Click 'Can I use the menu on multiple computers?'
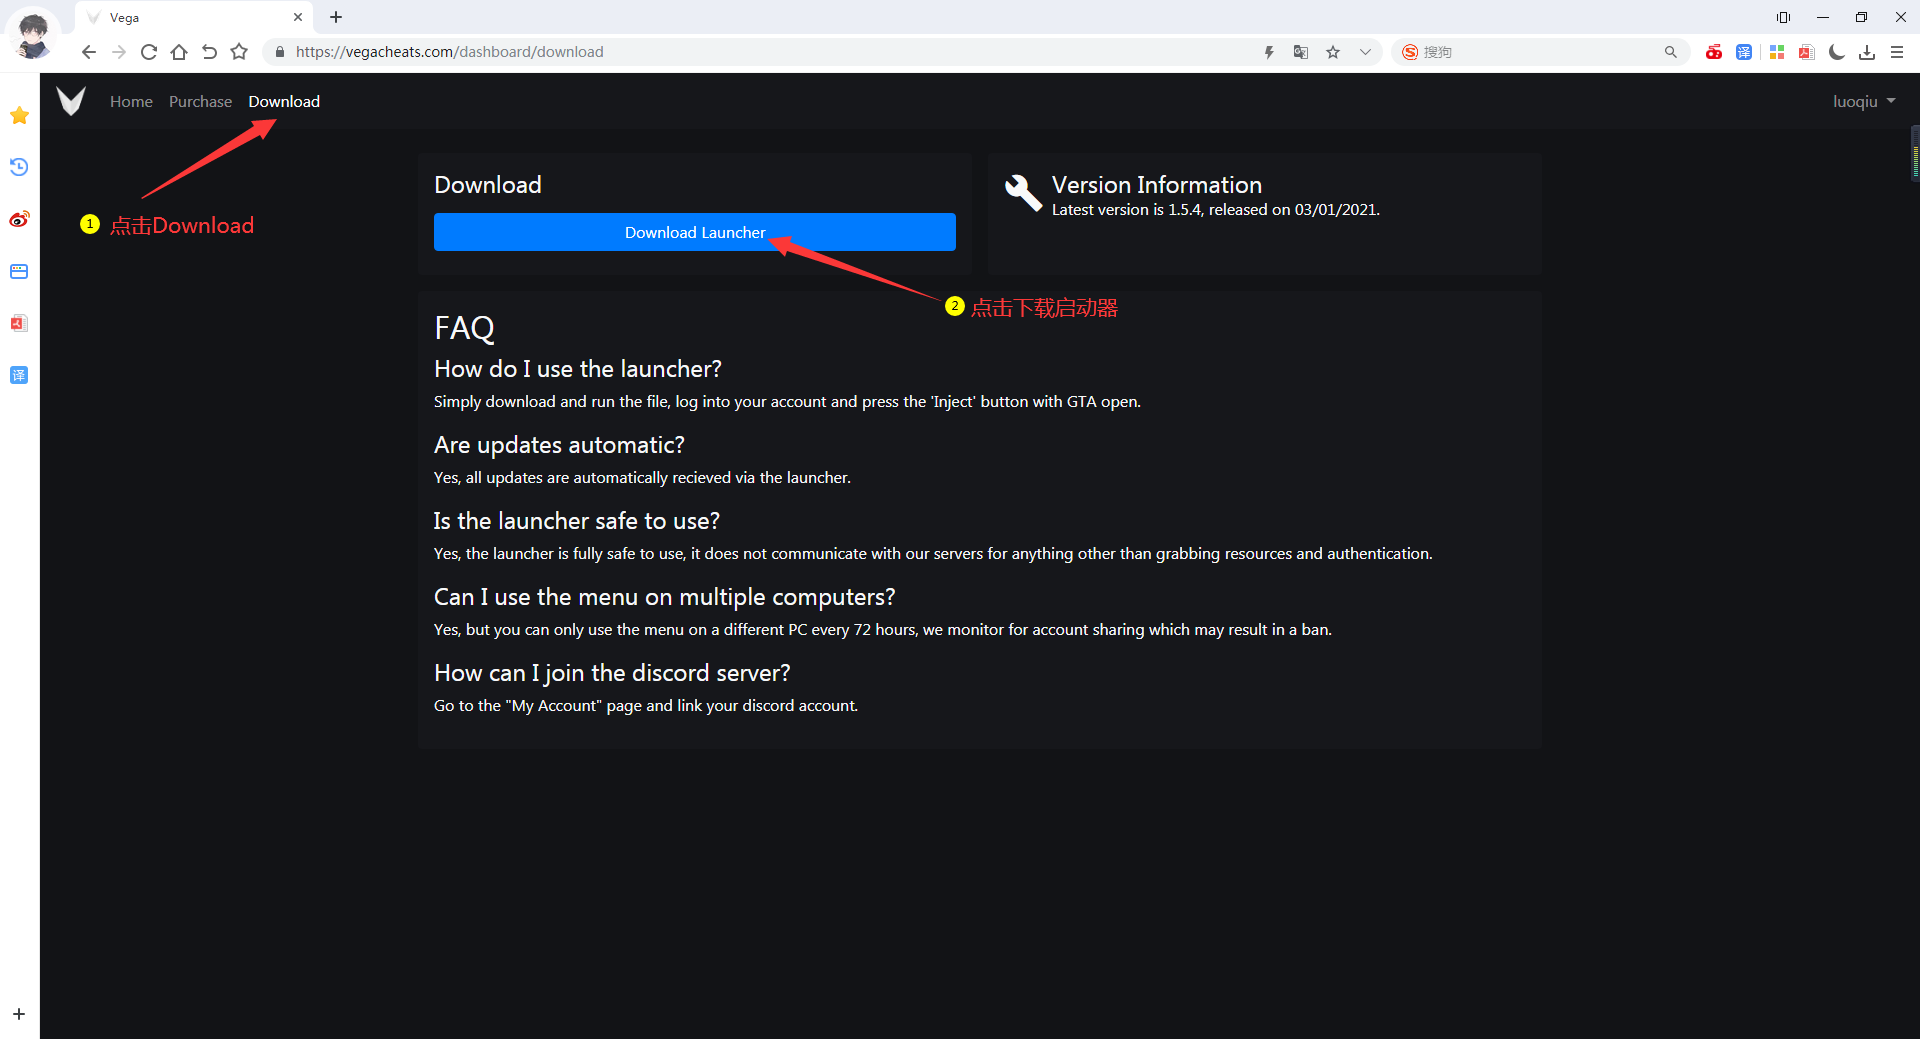Image resolution: width=1920 pixels, height=1039 pixels. tap(665, 597)
